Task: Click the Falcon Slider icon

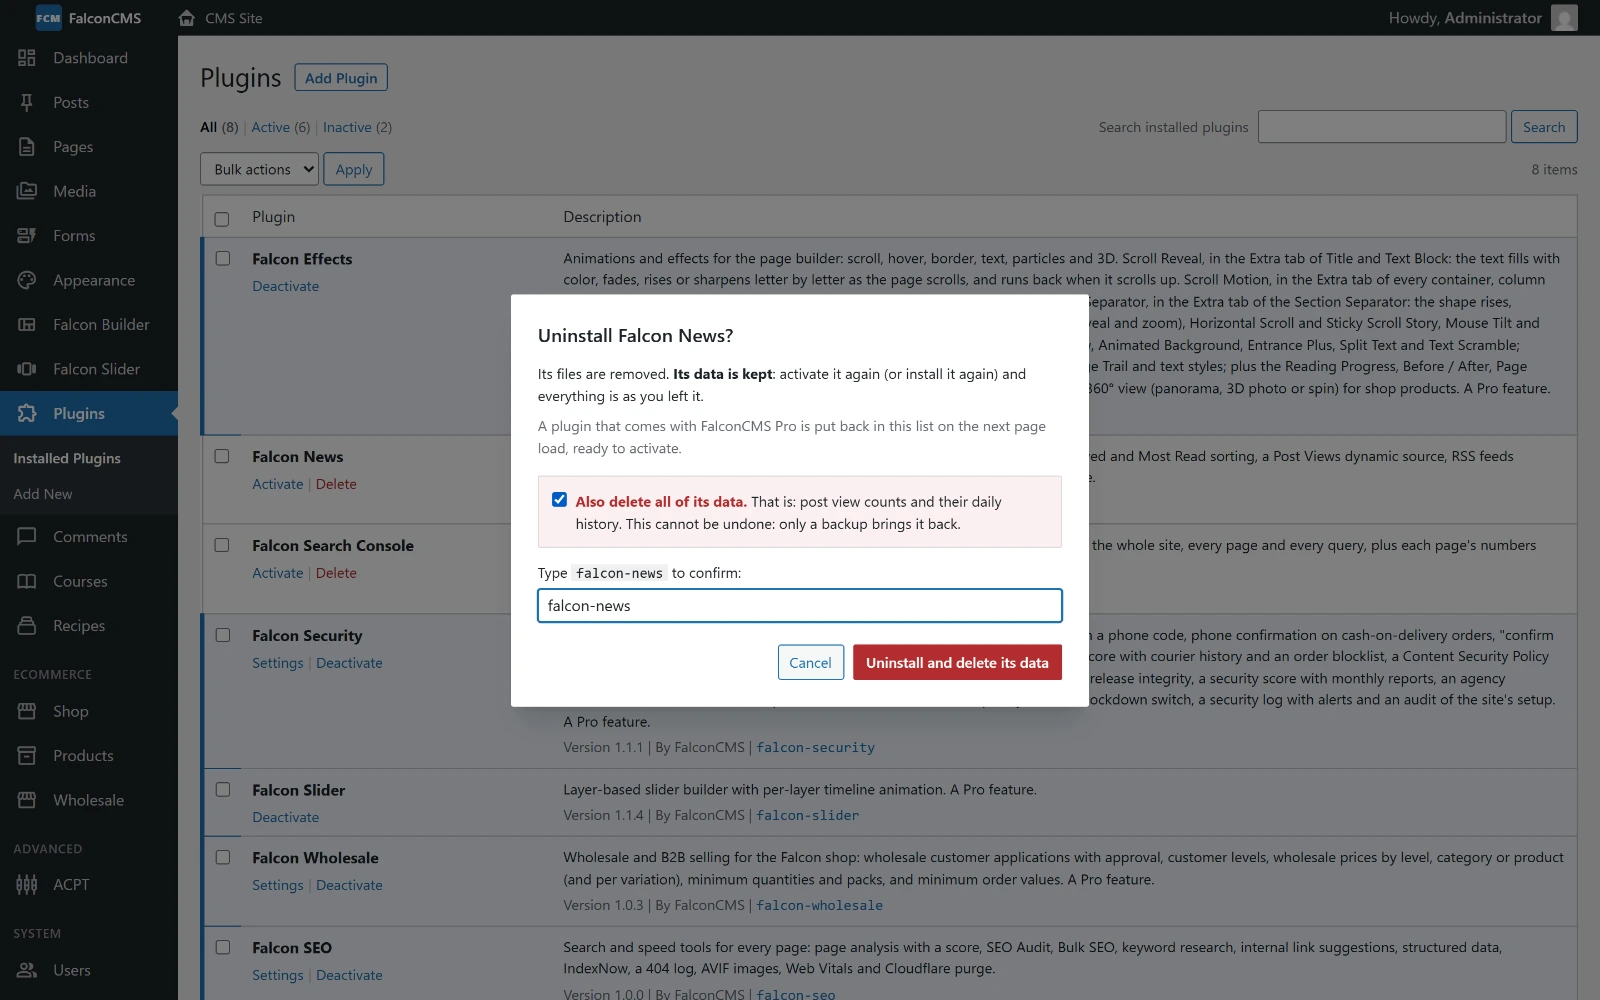Action: point(27,369)
